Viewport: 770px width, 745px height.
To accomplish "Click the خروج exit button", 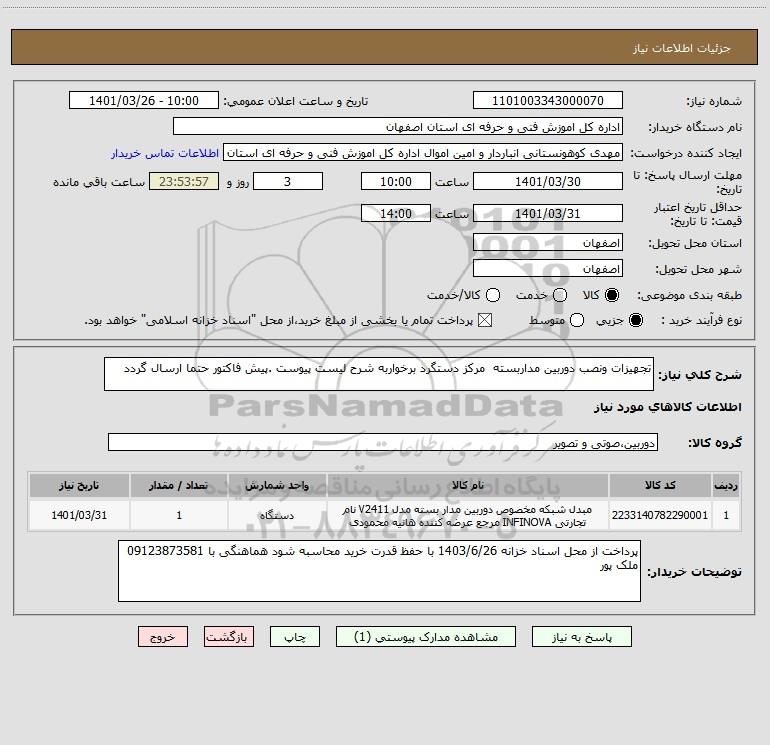I will tap(163, 637).
